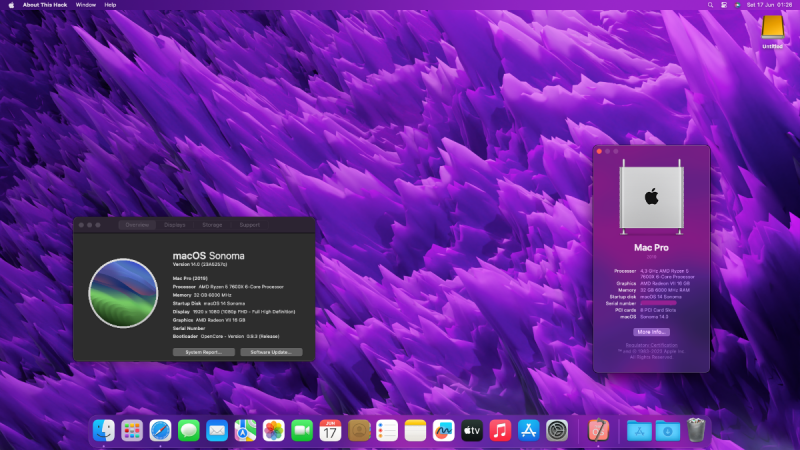Launch FaceTime from the dock
Image resolution: width=800 pixels, height=450 pixels.
[x=302, y=431]
